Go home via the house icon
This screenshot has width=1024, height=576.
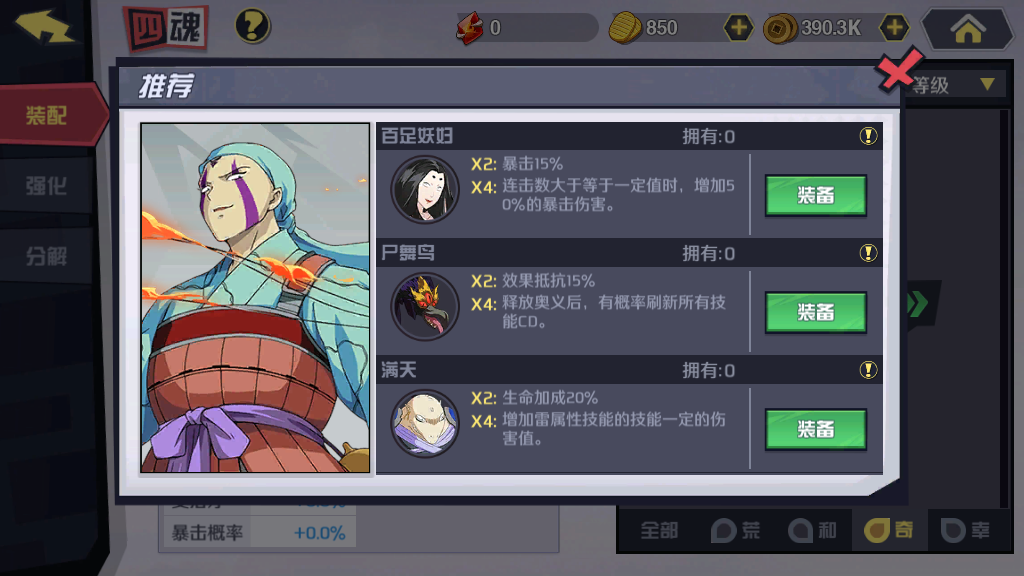pos(968,29)
